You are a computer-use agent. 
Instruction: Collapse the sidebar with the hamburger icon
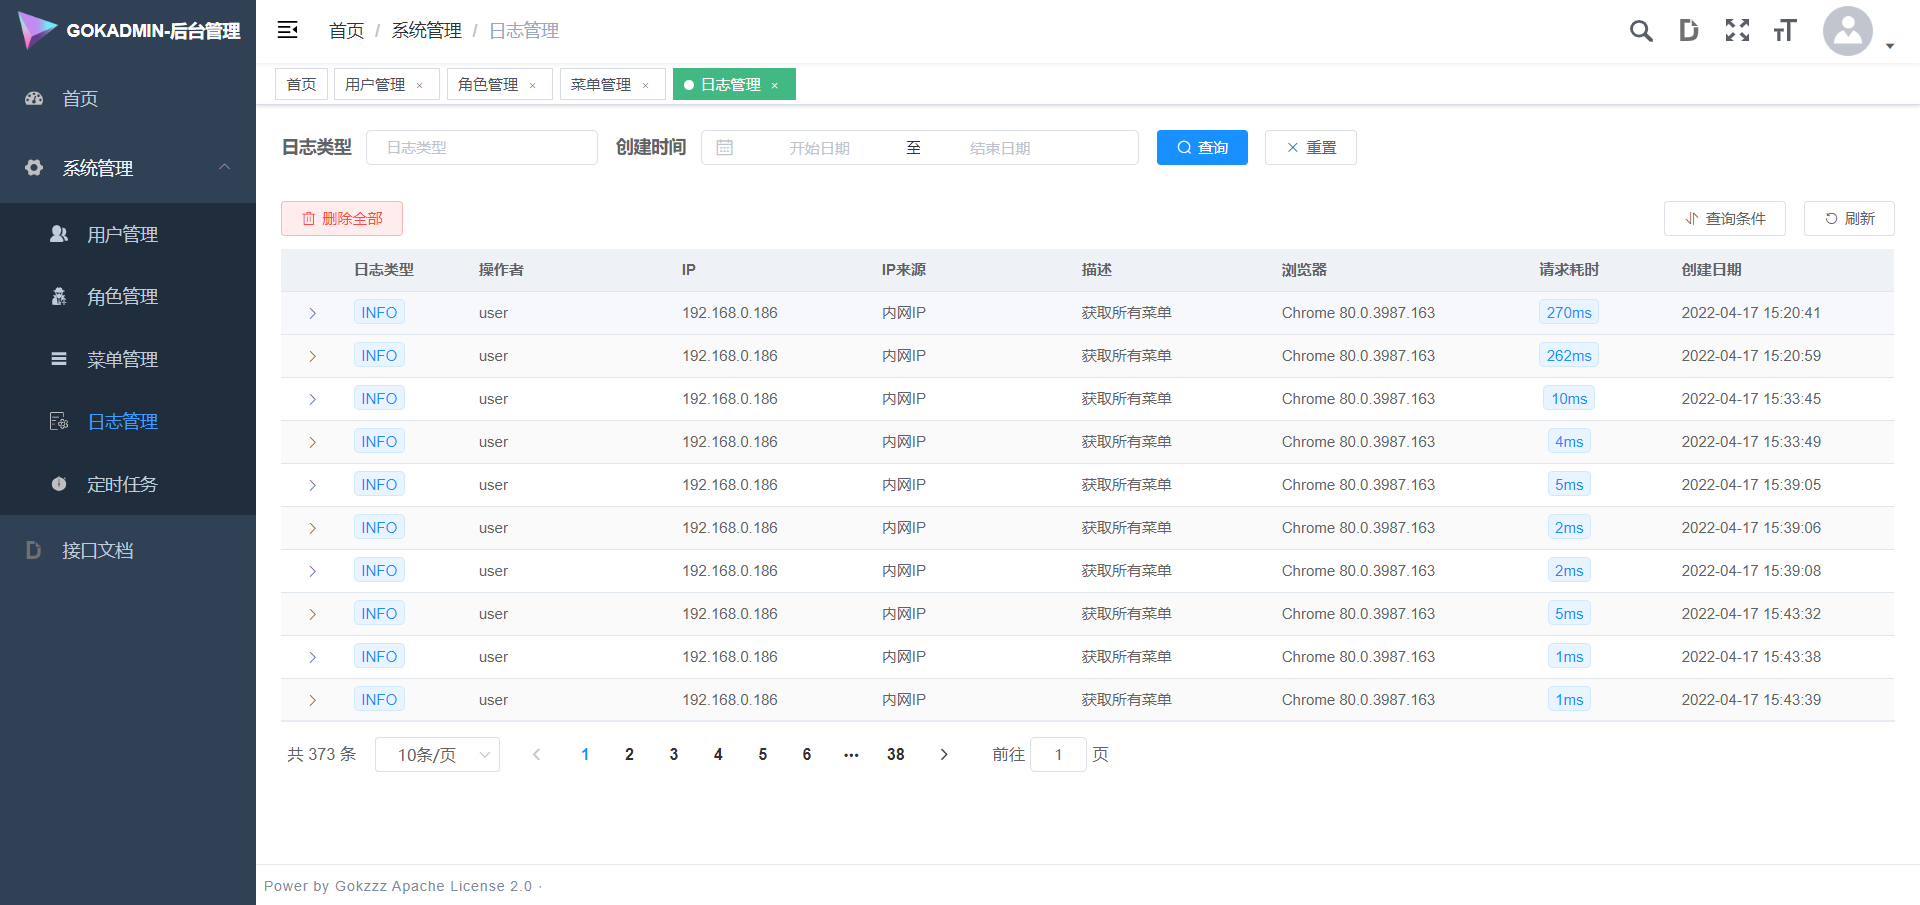tap(288, 30)
